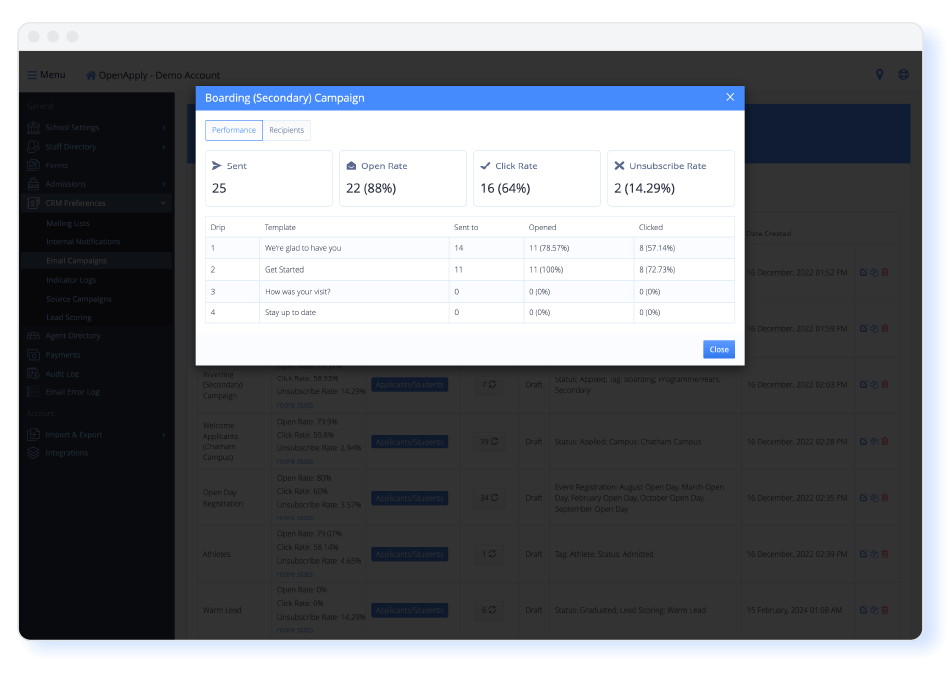Click the blue Close button

click(718, 350)
